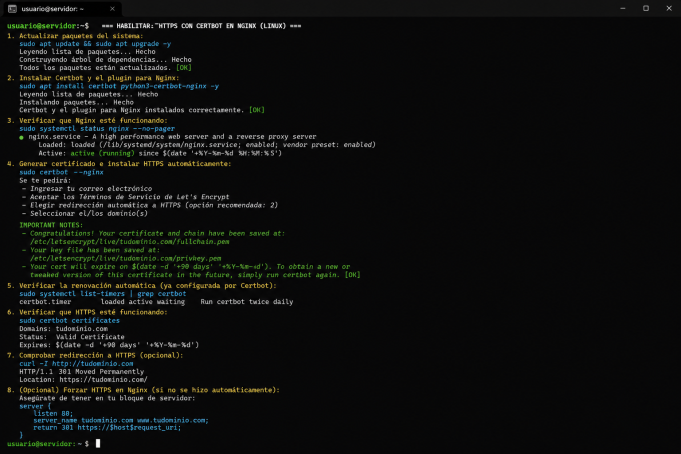Click 'Location: https://tudominio.com/' line

tap(83, 379)
